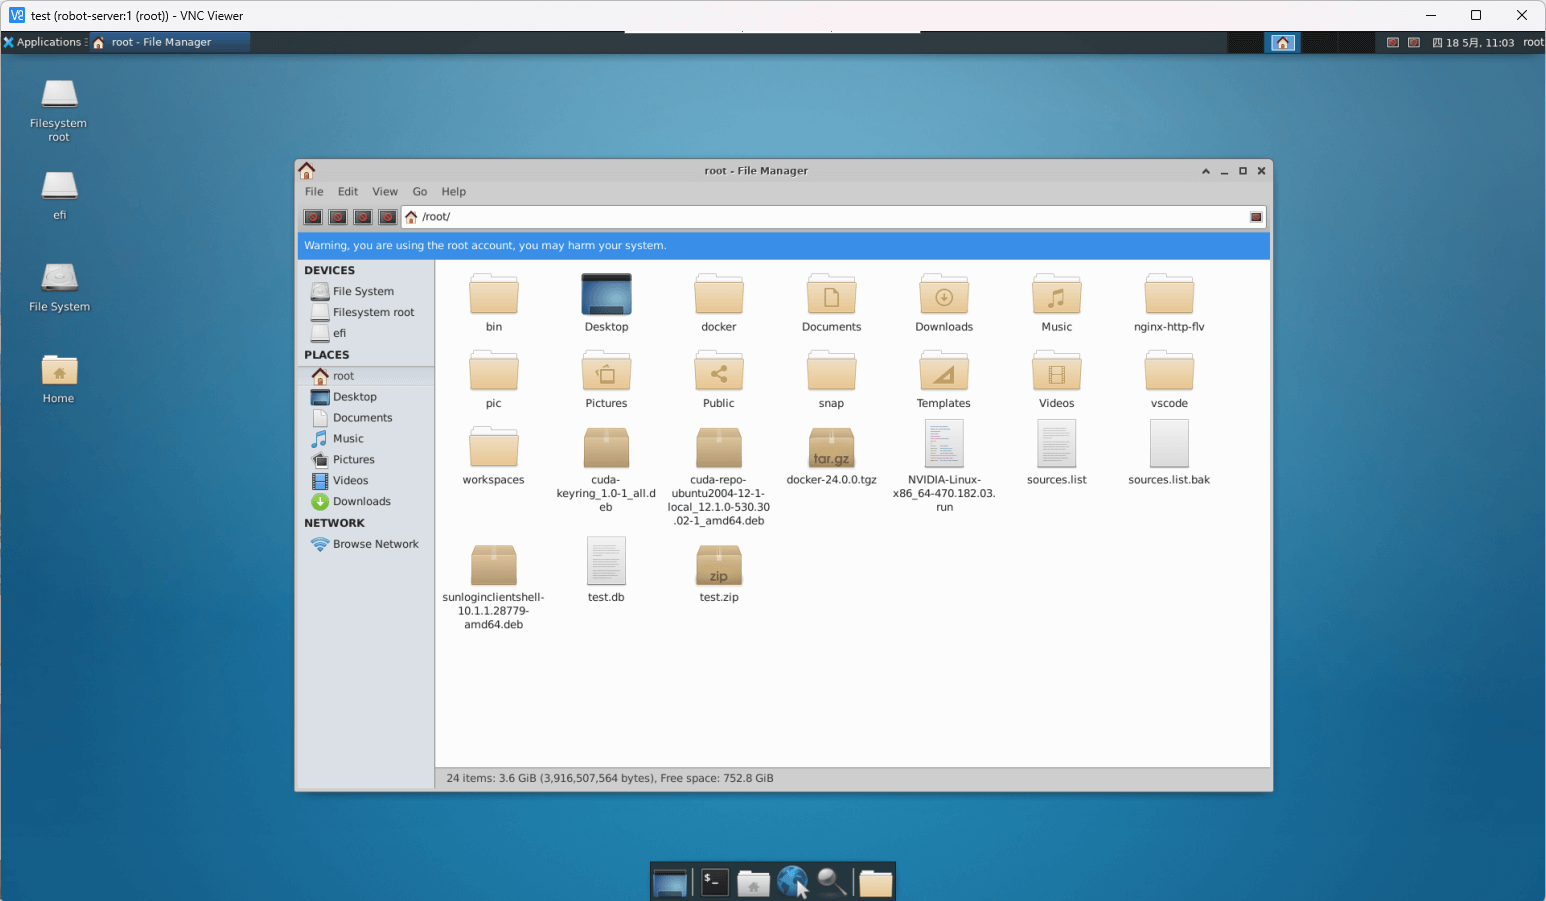
Task: Open the Home folder icon in the dock
Action: click(753, 882)
